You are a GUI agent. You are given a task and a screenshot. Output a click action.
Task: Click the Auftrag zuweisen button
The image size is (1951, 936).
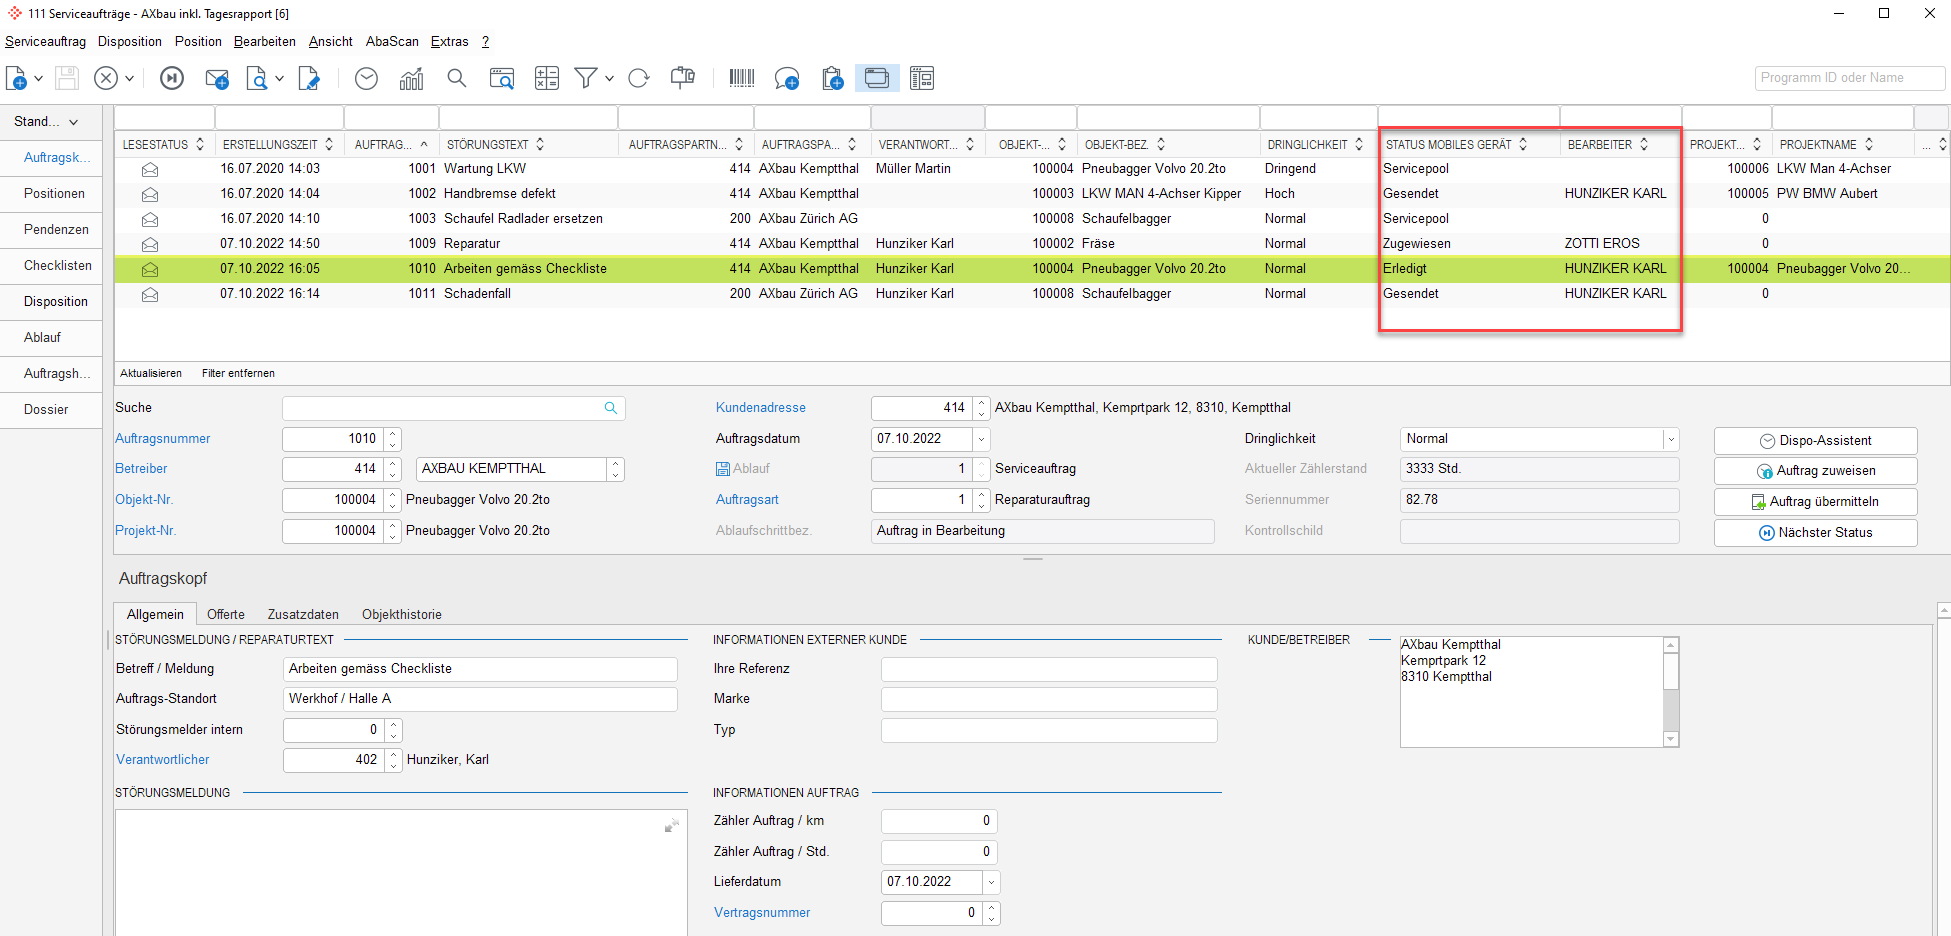[x=1815, y=470]
